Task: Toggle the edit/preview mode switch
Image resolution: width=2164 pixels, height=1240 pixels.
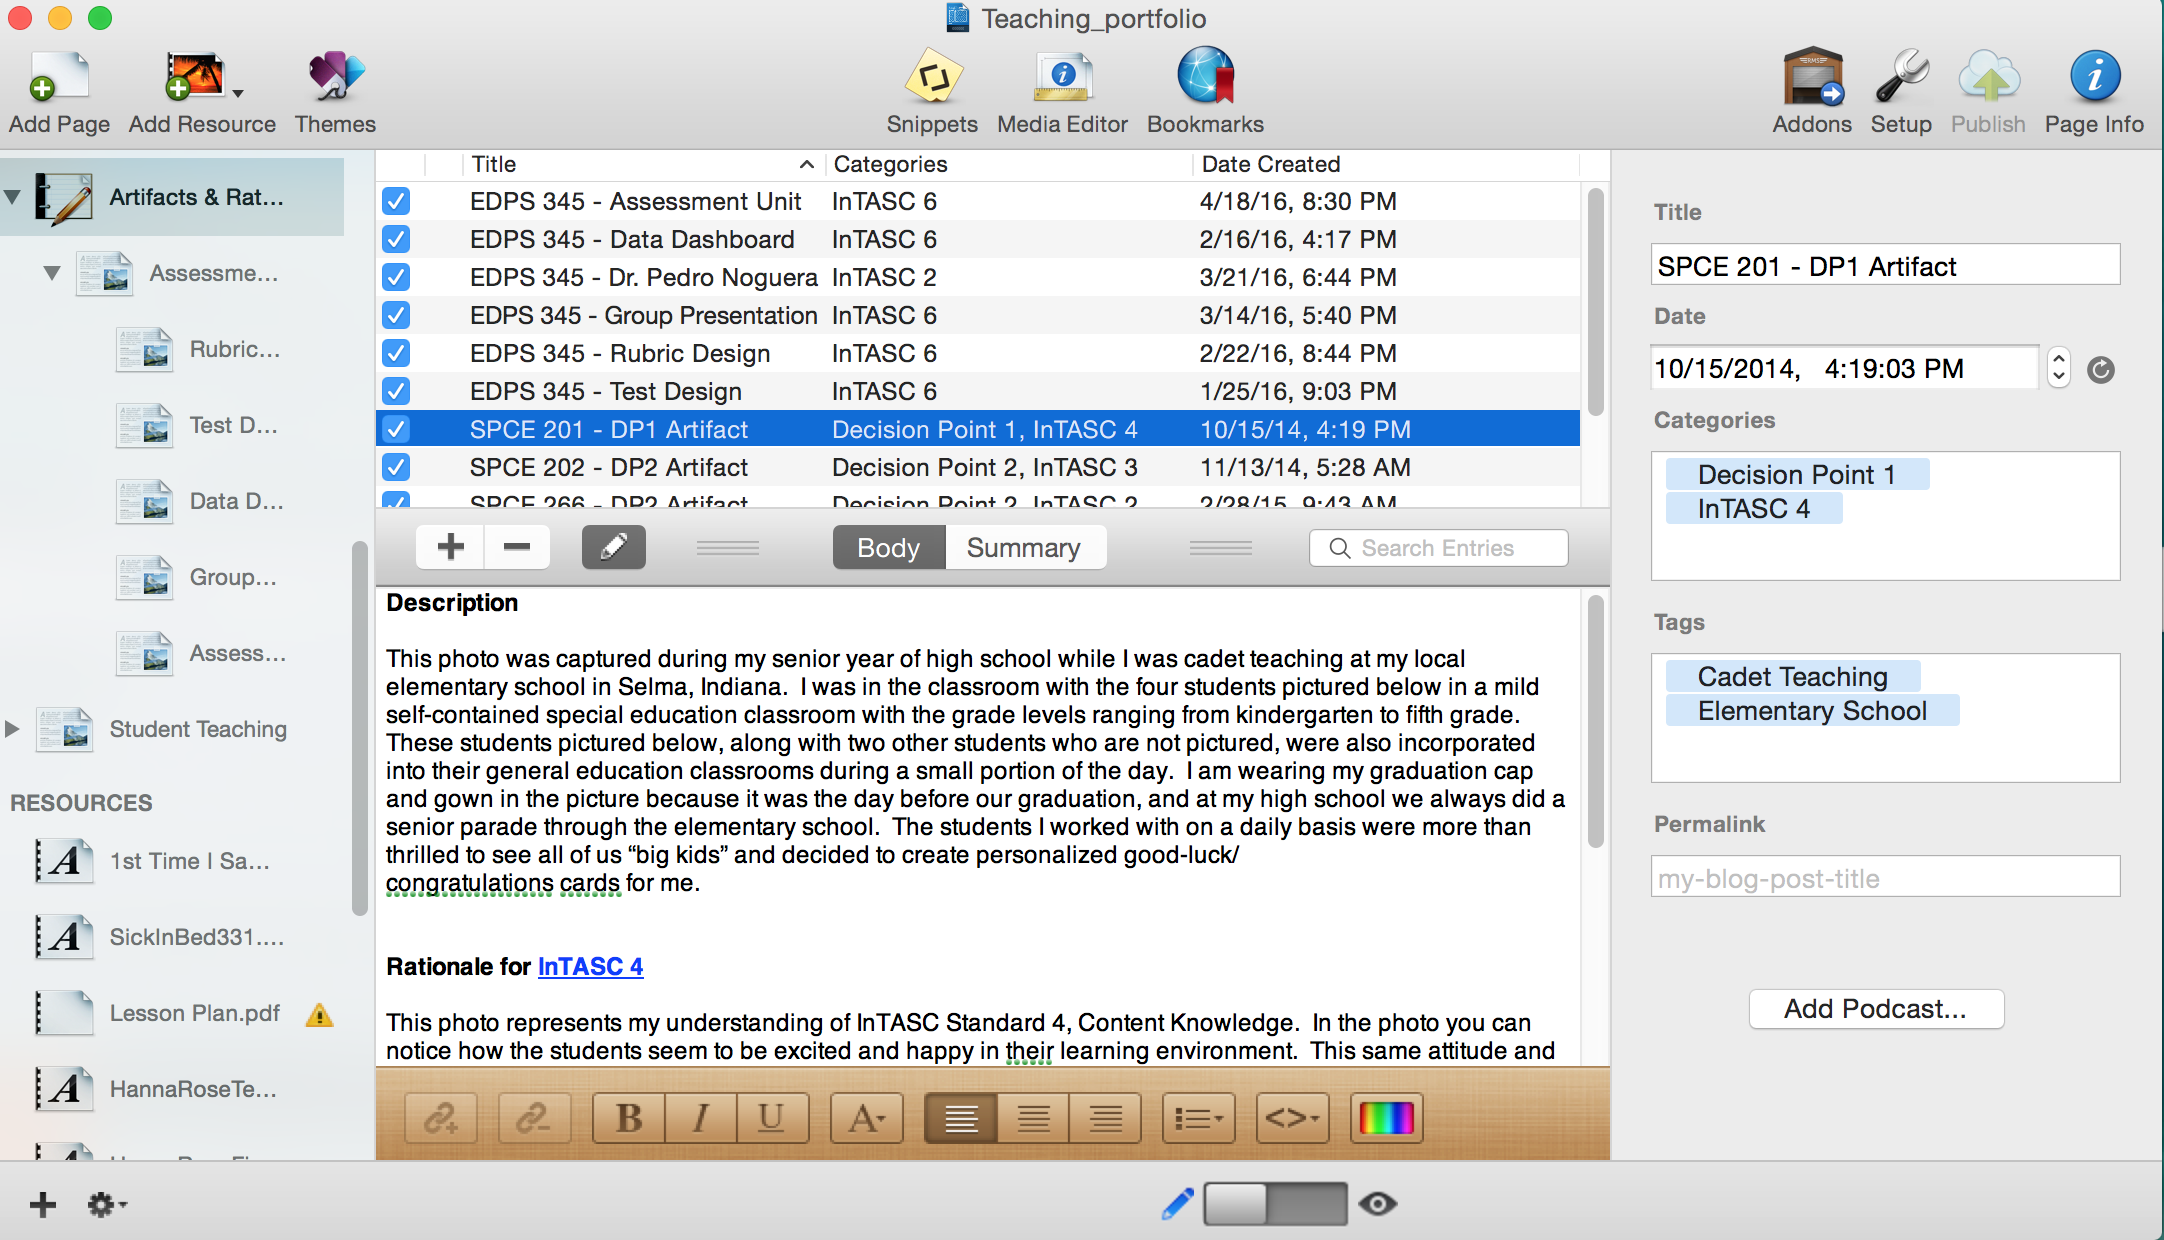Action: click(x=1275, y=1203)
